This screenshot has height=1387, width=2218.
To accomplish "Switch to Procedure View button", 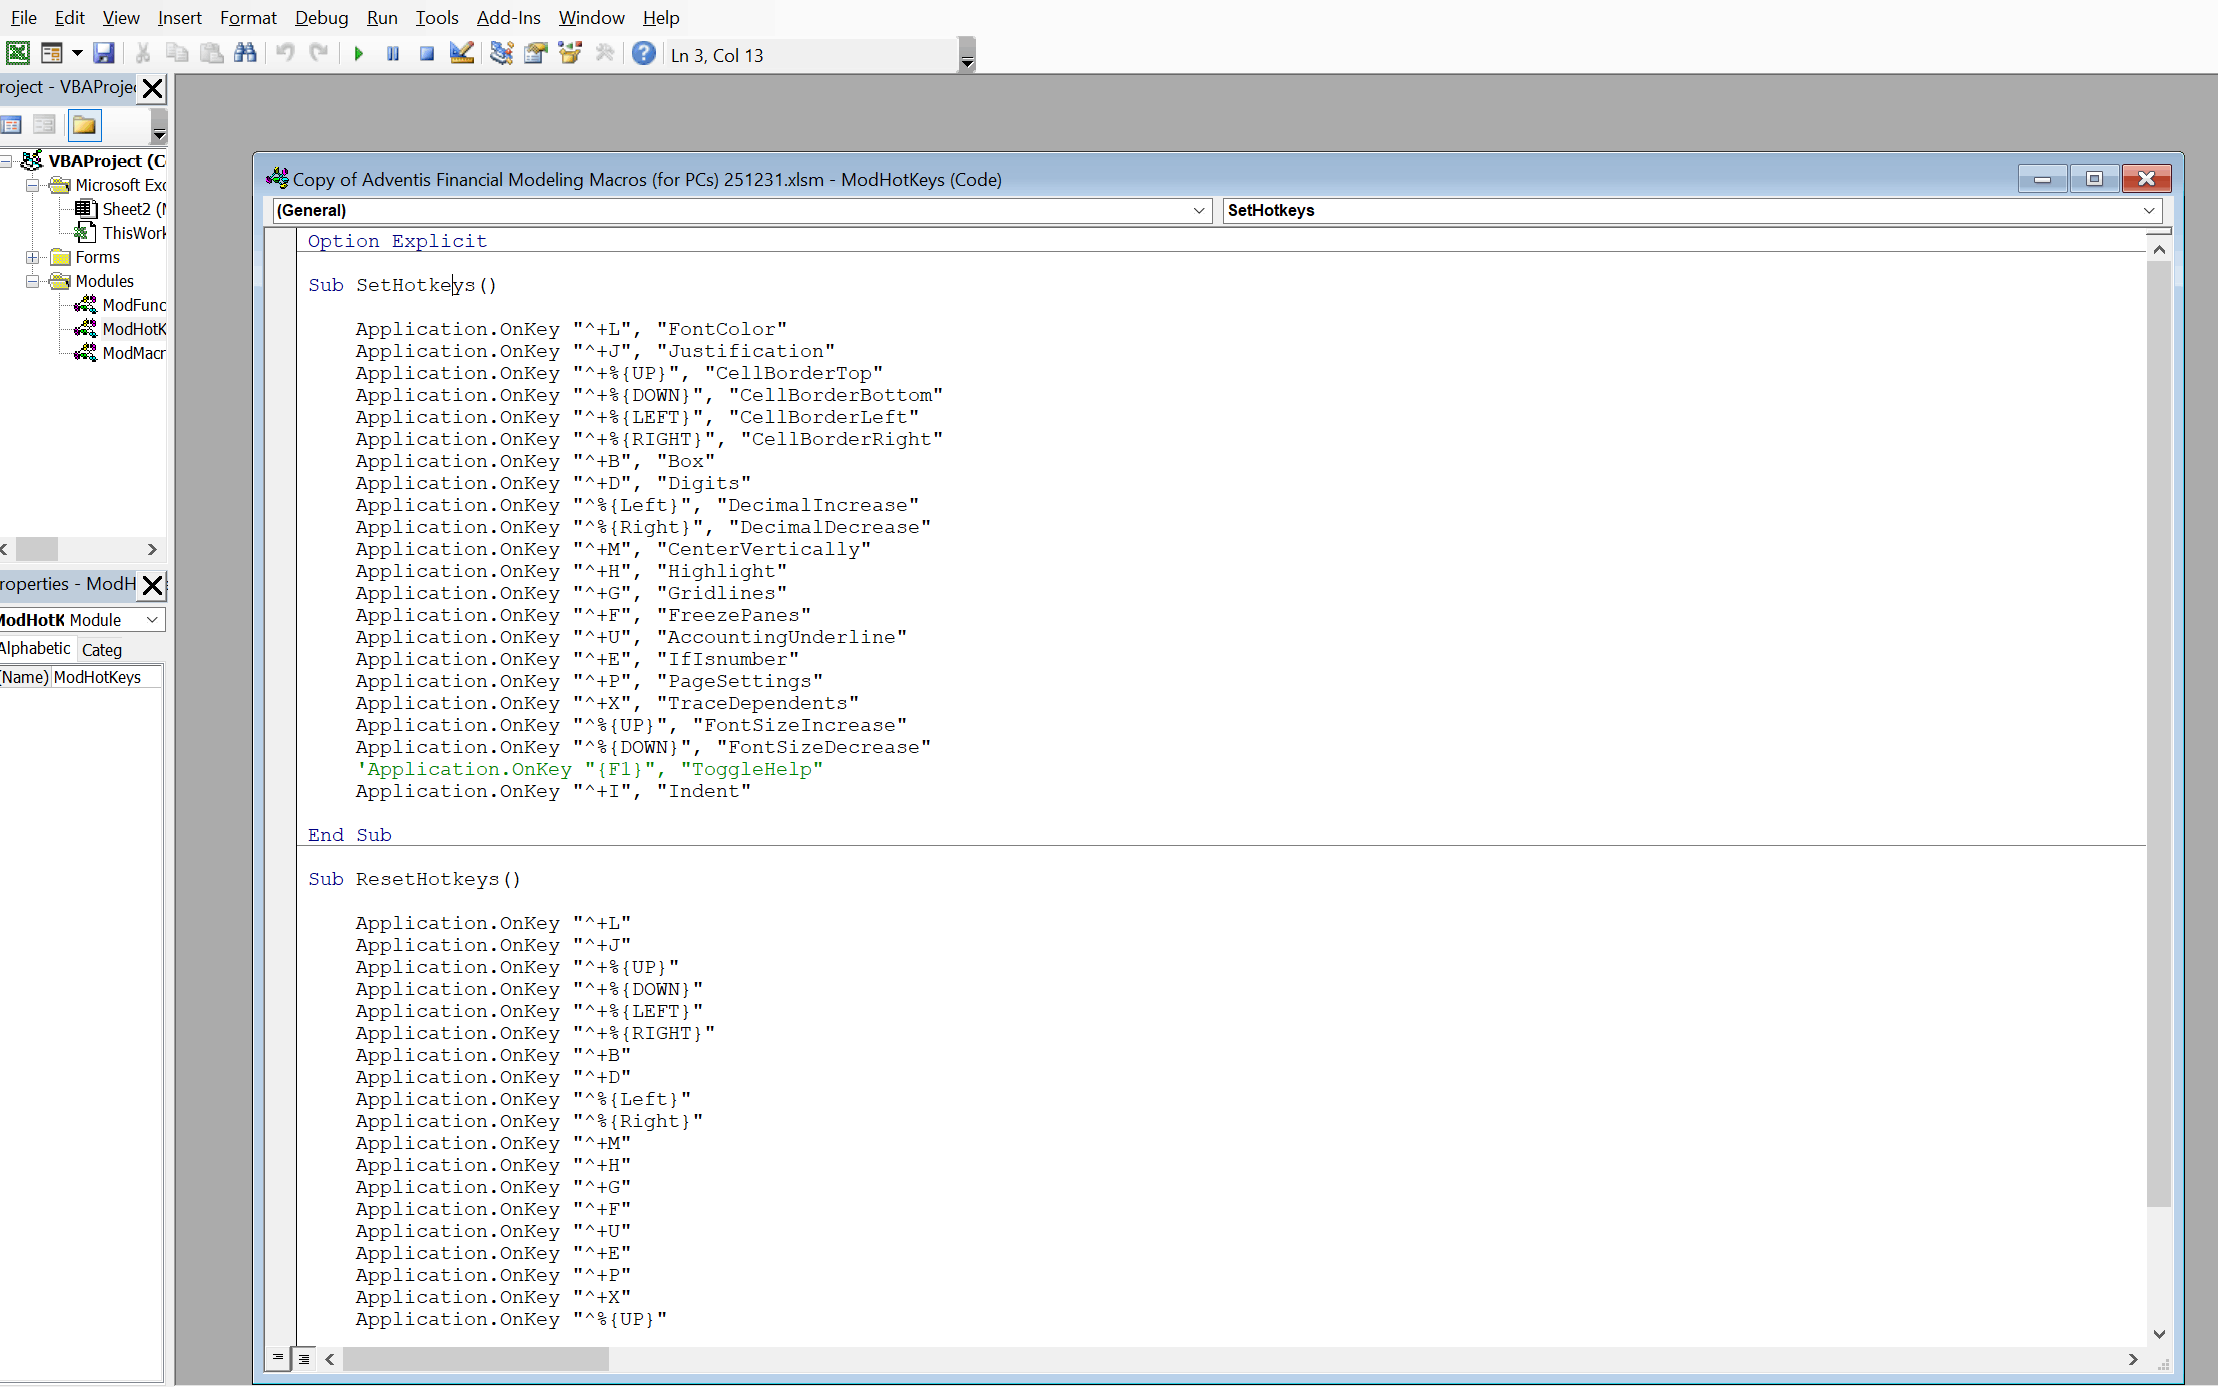I will point(278,1359).
